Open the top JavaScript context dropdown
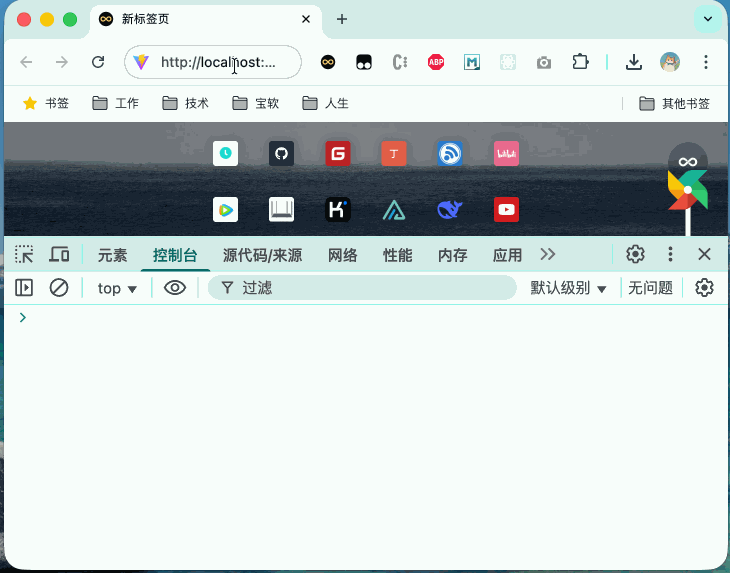Viewport: 730px width, 573px height. click(117, 289)
